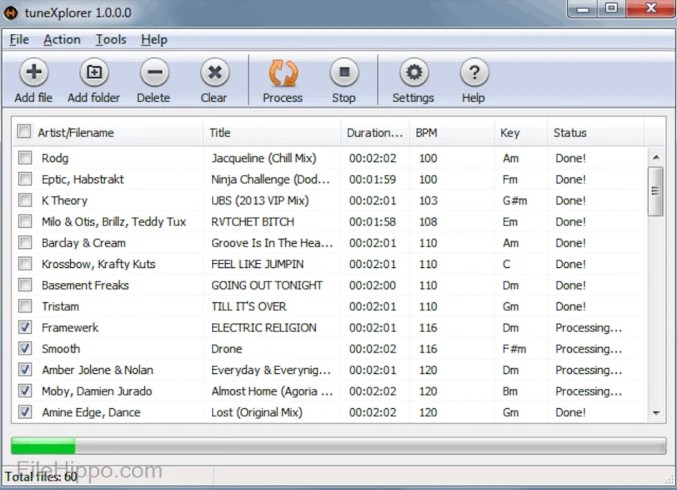Check the box for Rodg
The width and height of the screenshot is (677, 490).
25,158
